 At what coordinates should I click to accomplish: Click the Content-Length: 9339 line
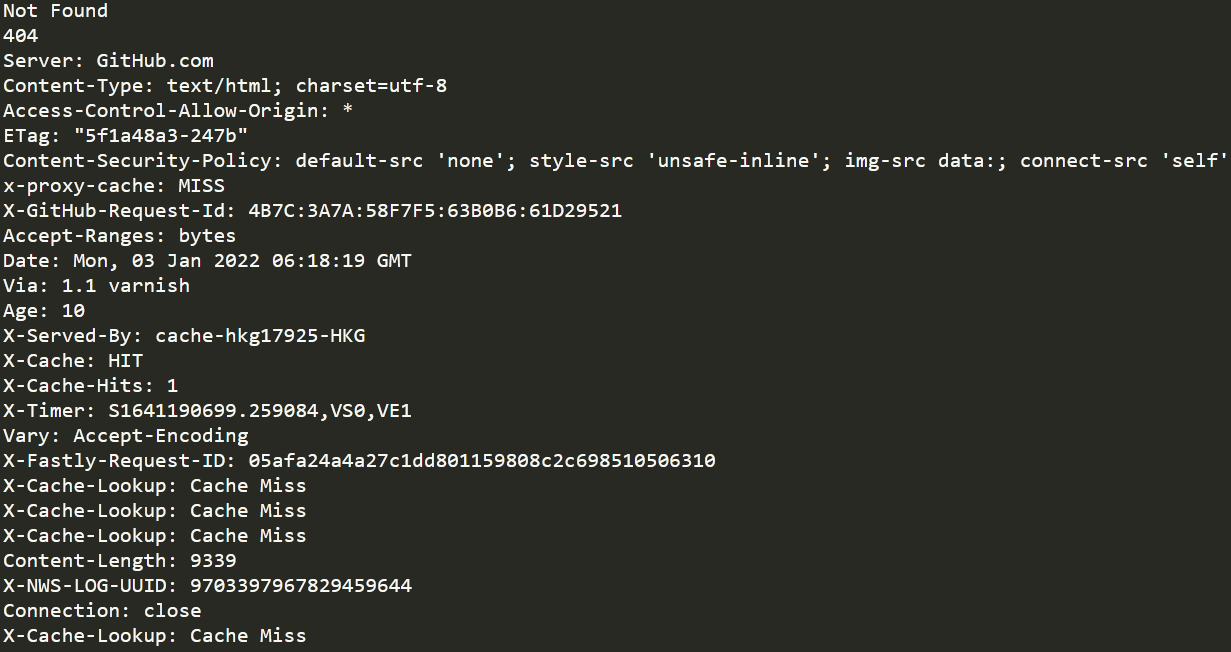pos(120,561)
